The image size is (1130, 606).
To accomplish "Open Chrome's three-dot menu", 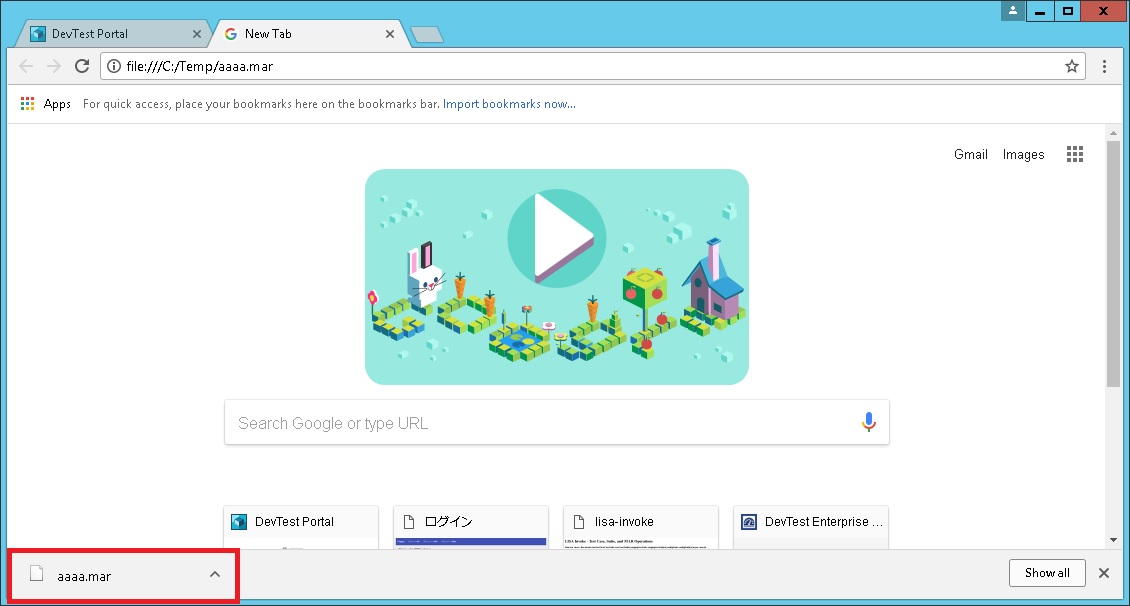I will point(1103,66).
